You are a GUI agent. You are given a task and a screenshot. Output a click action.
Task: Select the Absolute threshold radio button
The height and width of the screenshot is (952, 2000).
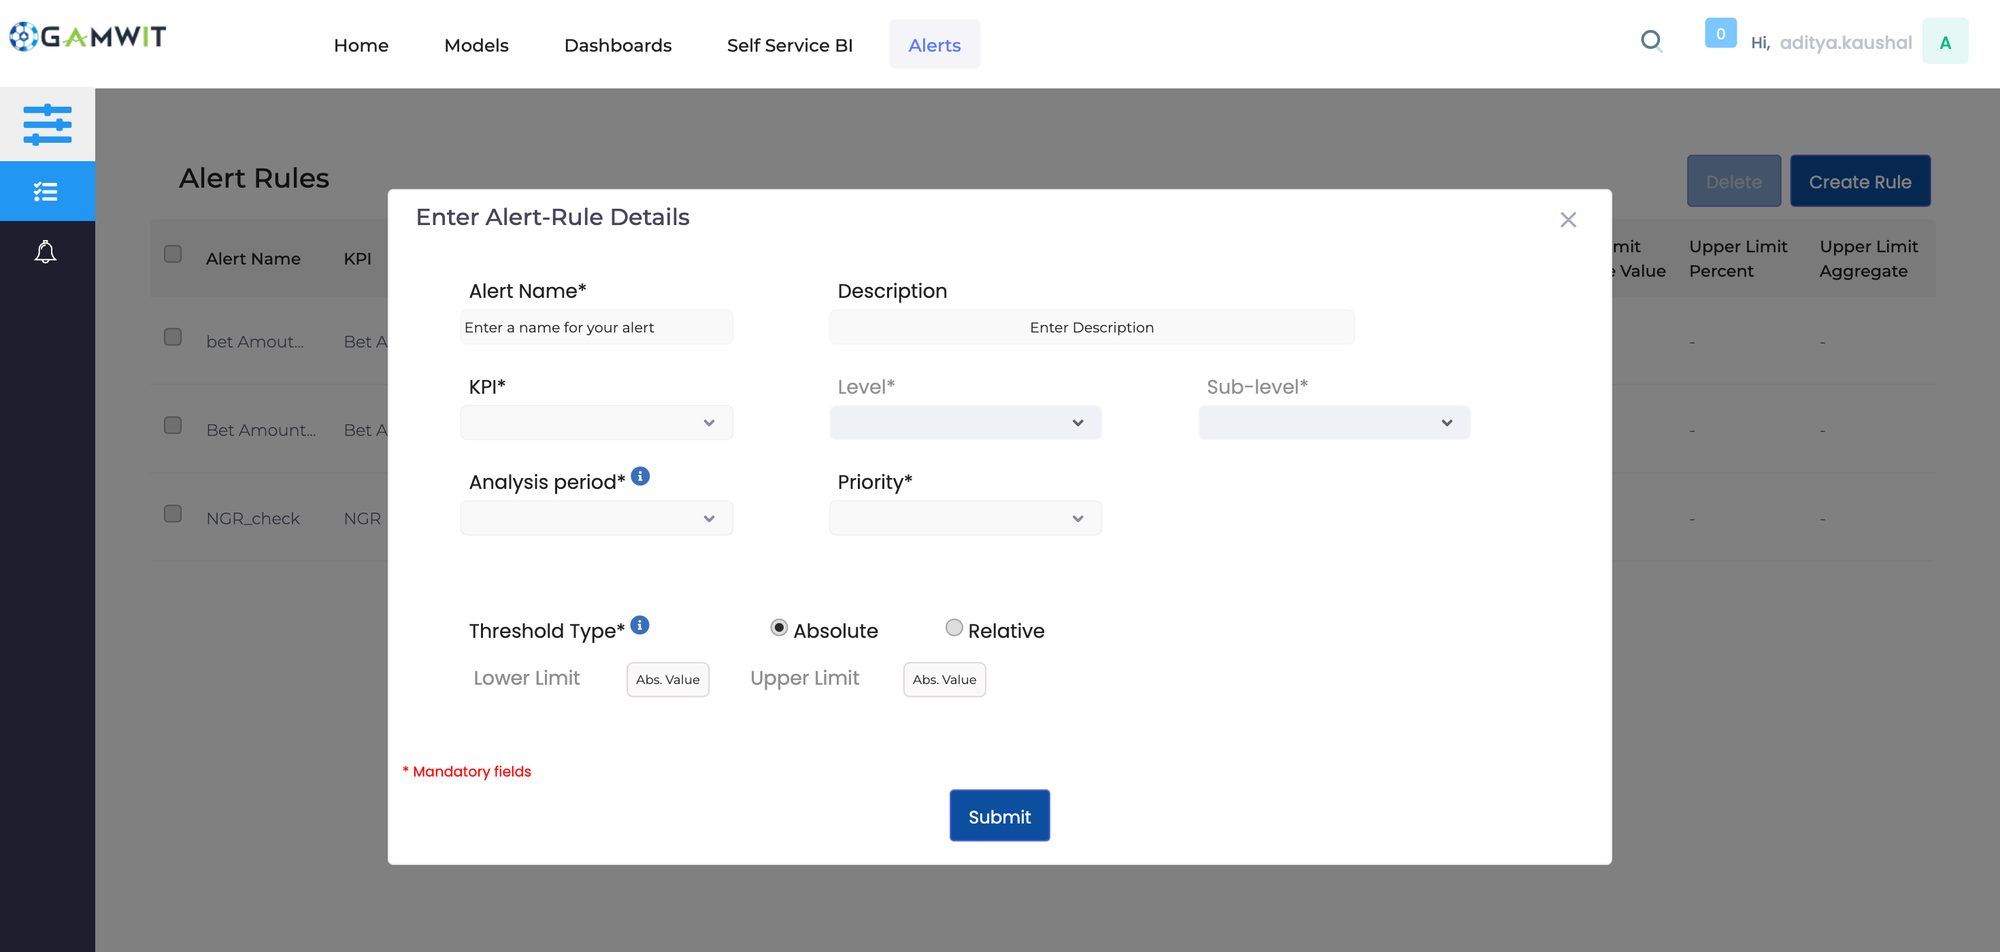(779, 628)
